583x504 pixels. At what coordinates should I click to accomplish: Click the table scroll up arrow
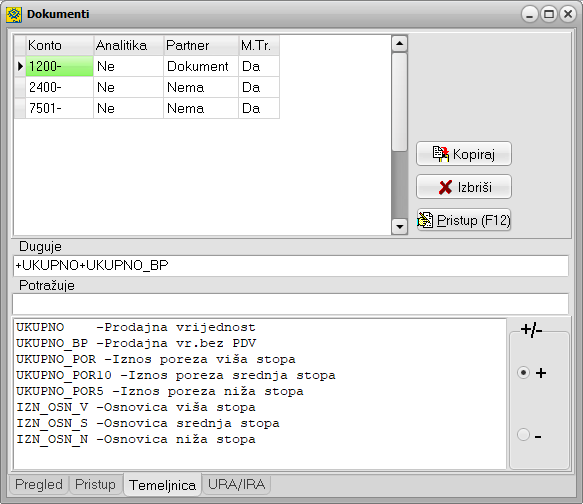click(x=400, y=44)
